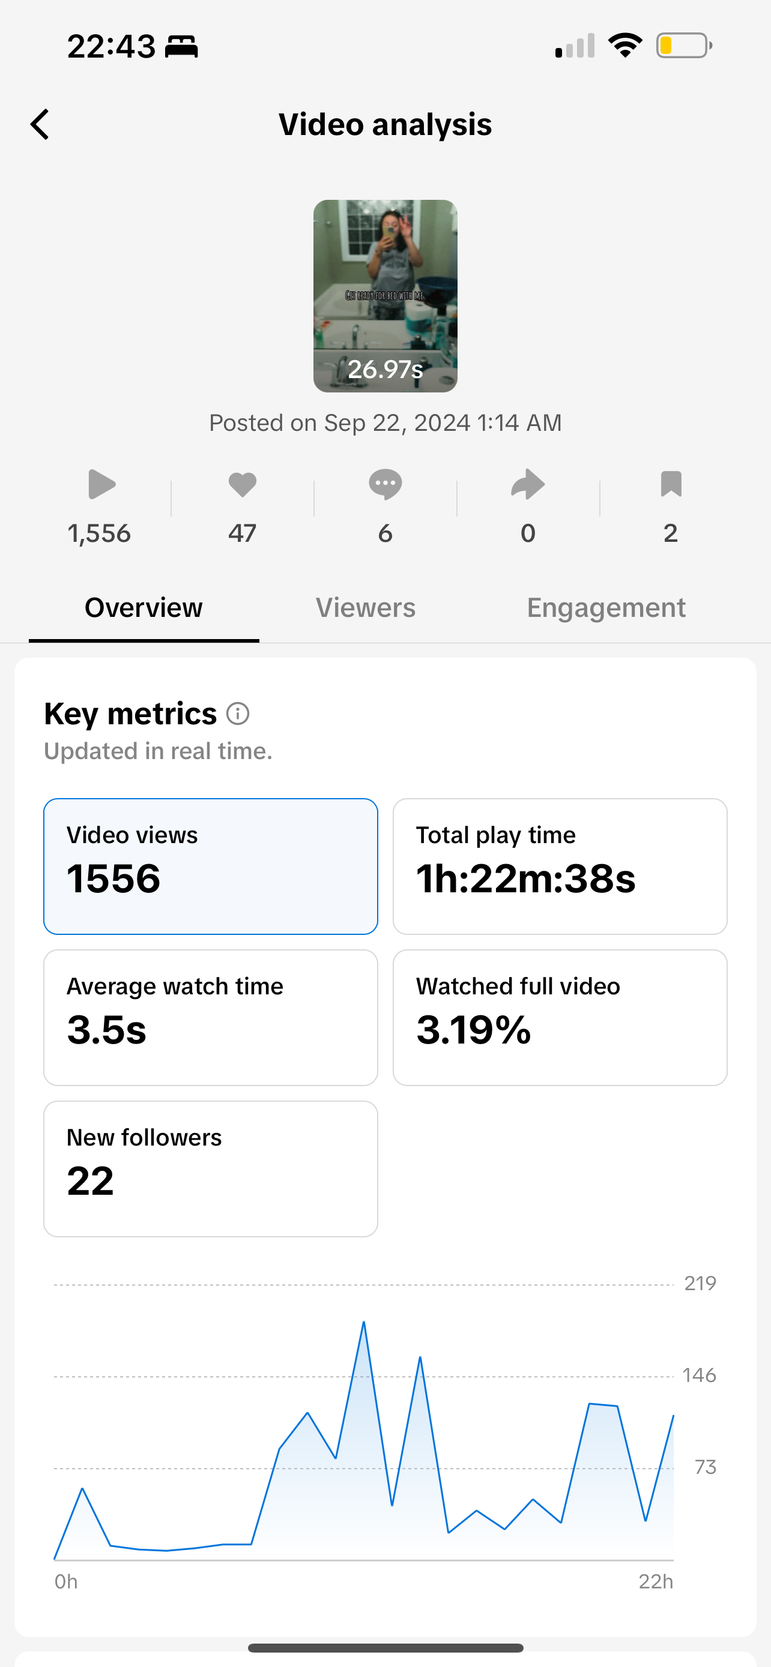
Task: Tap the 22h label on chart
Action: point(655,1581)
